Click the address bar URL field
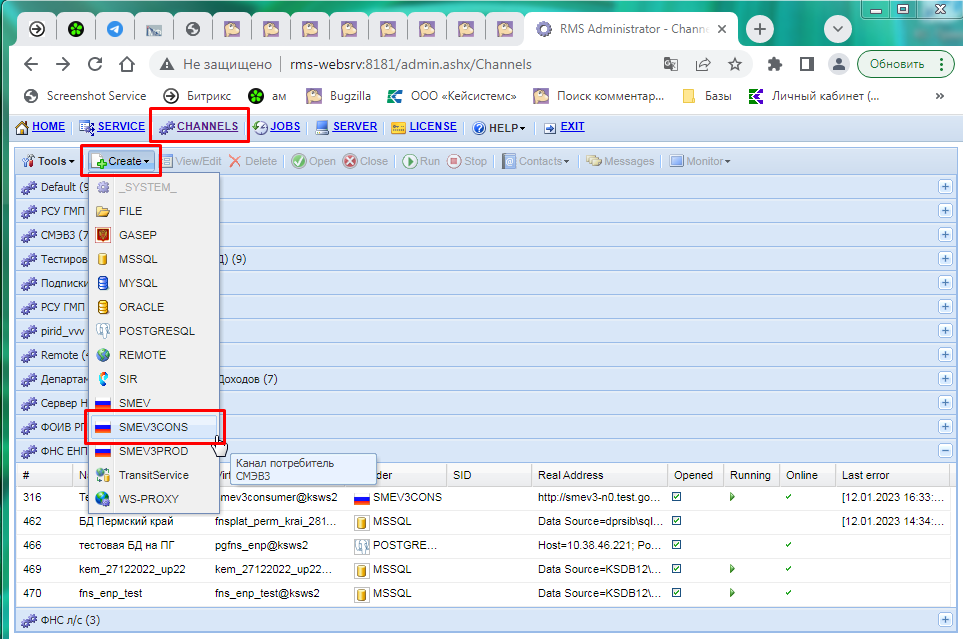Viewport: 963px width, 639px height. (410, 64)
